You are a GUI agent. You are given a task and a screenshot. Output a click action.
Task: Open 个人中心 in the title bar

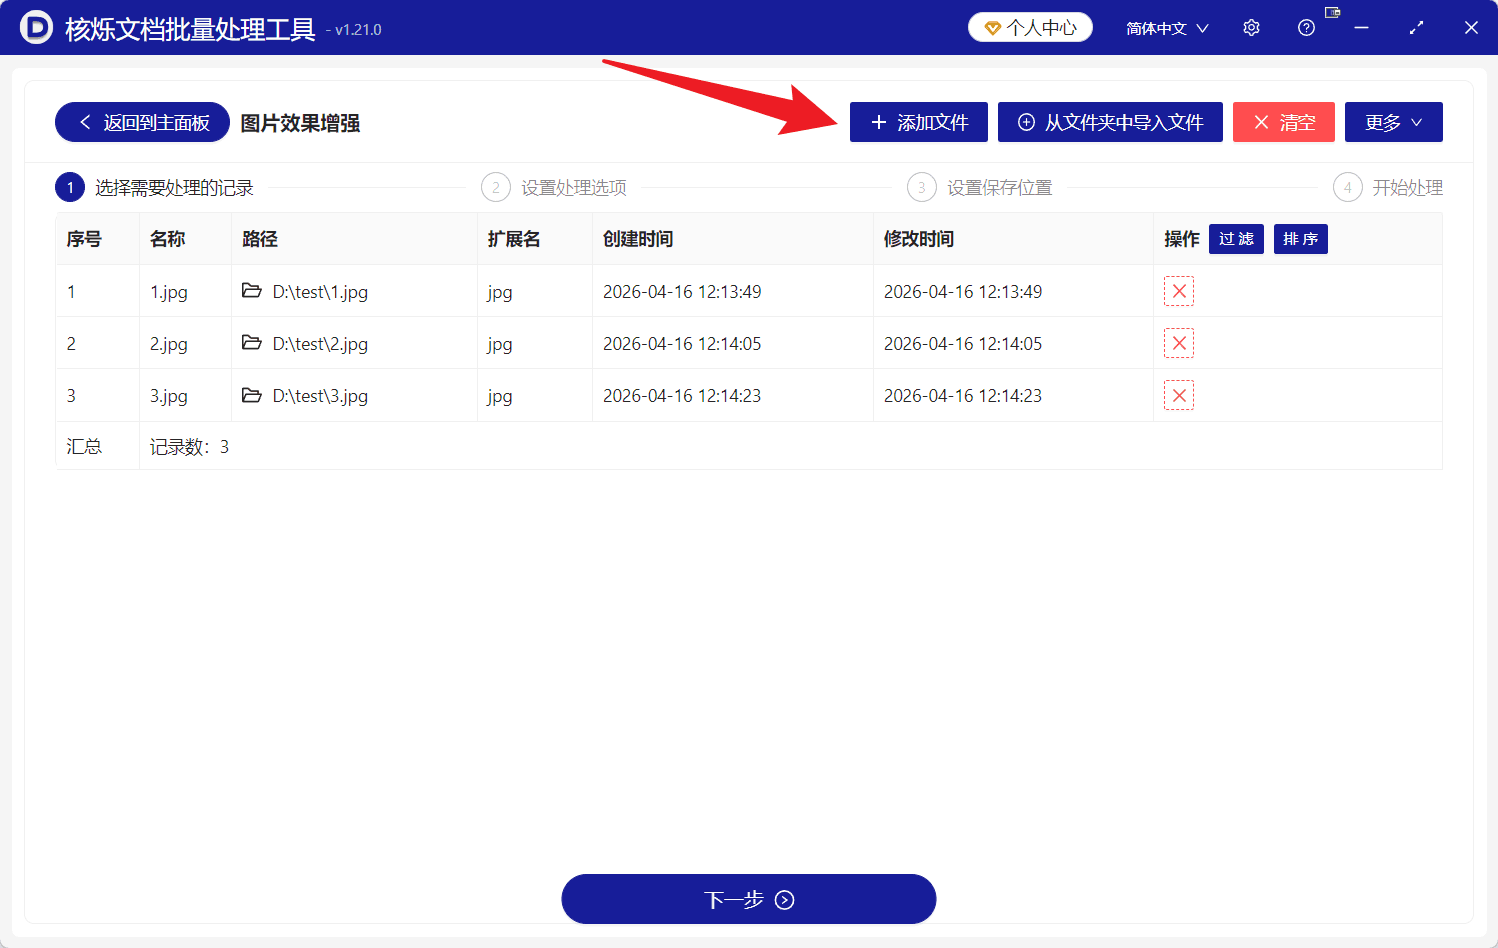coord(1030,27)
